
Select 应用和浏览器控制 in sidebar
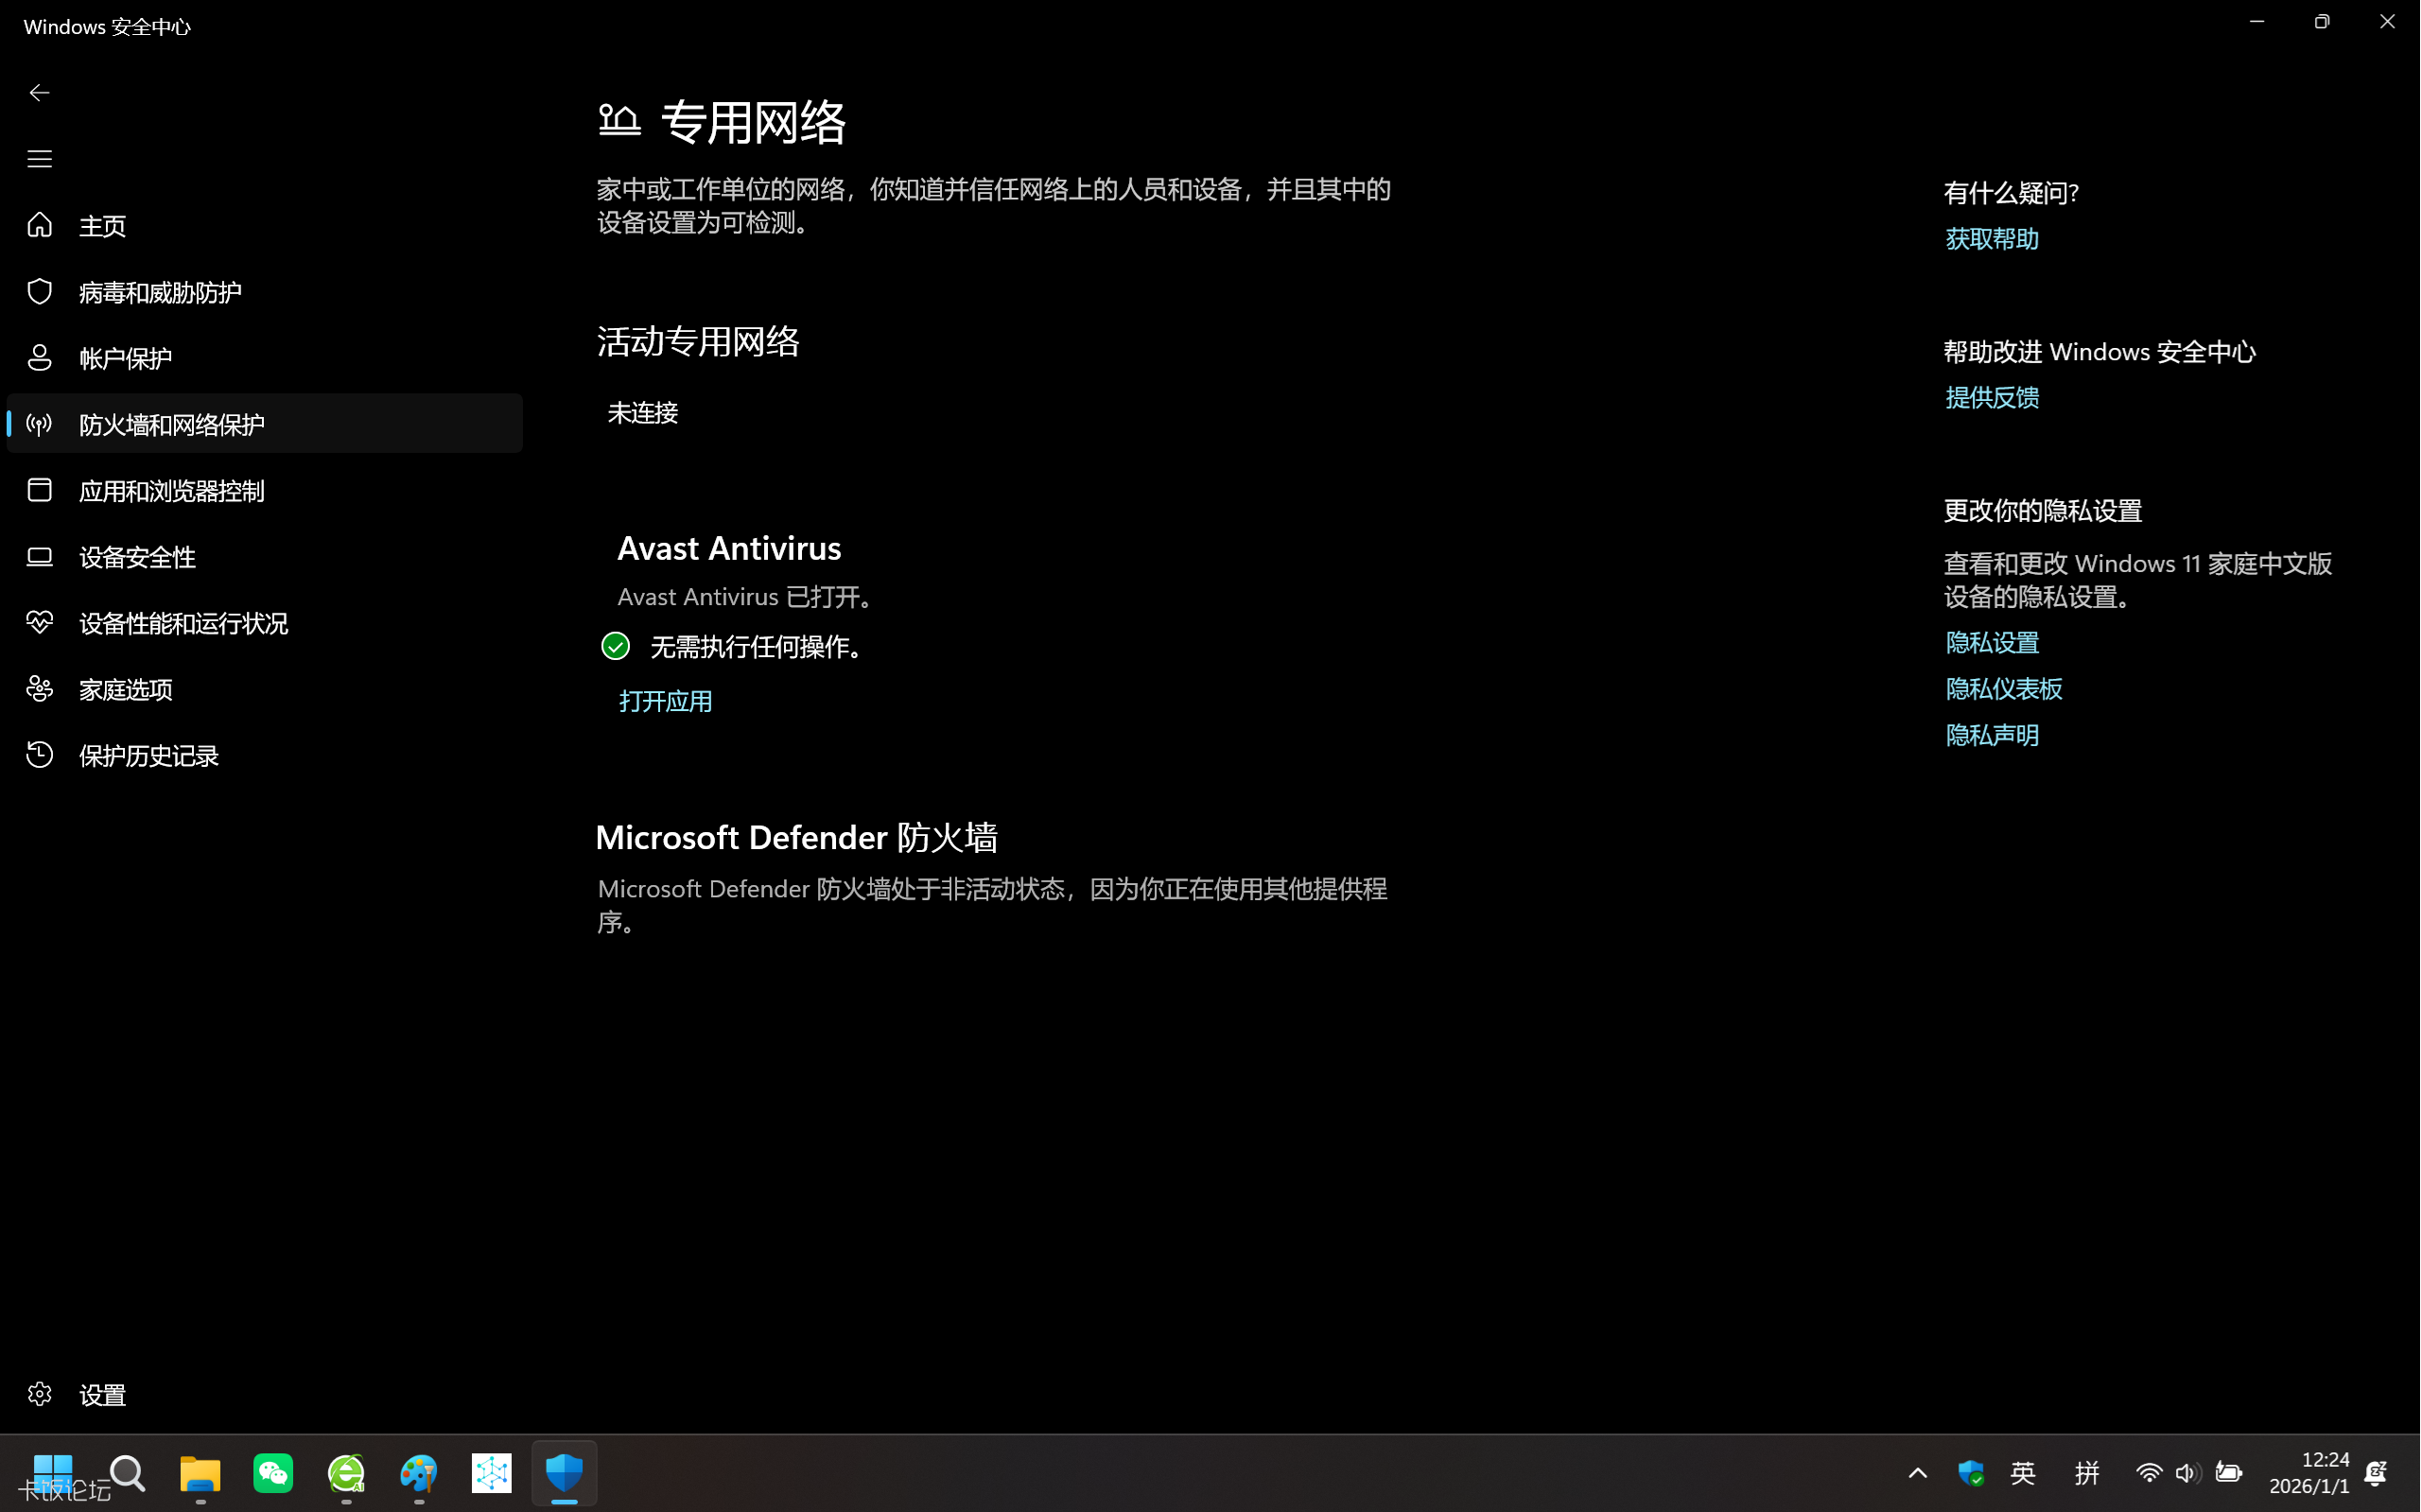[x=171, y=491]
